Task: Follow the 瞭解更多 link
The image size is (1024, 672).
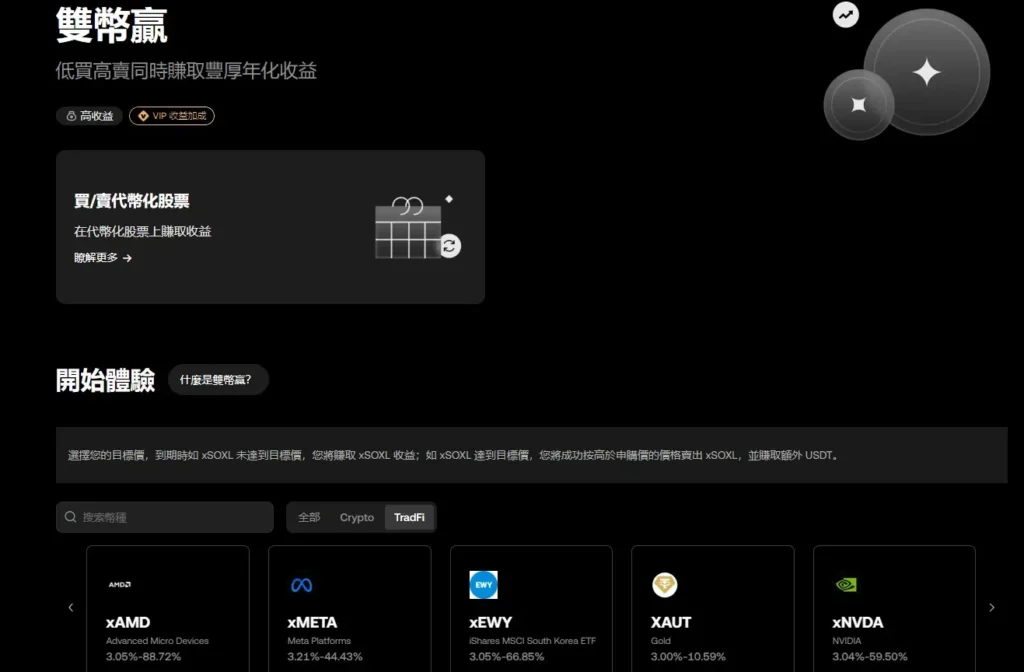Action: coord(103,258)
